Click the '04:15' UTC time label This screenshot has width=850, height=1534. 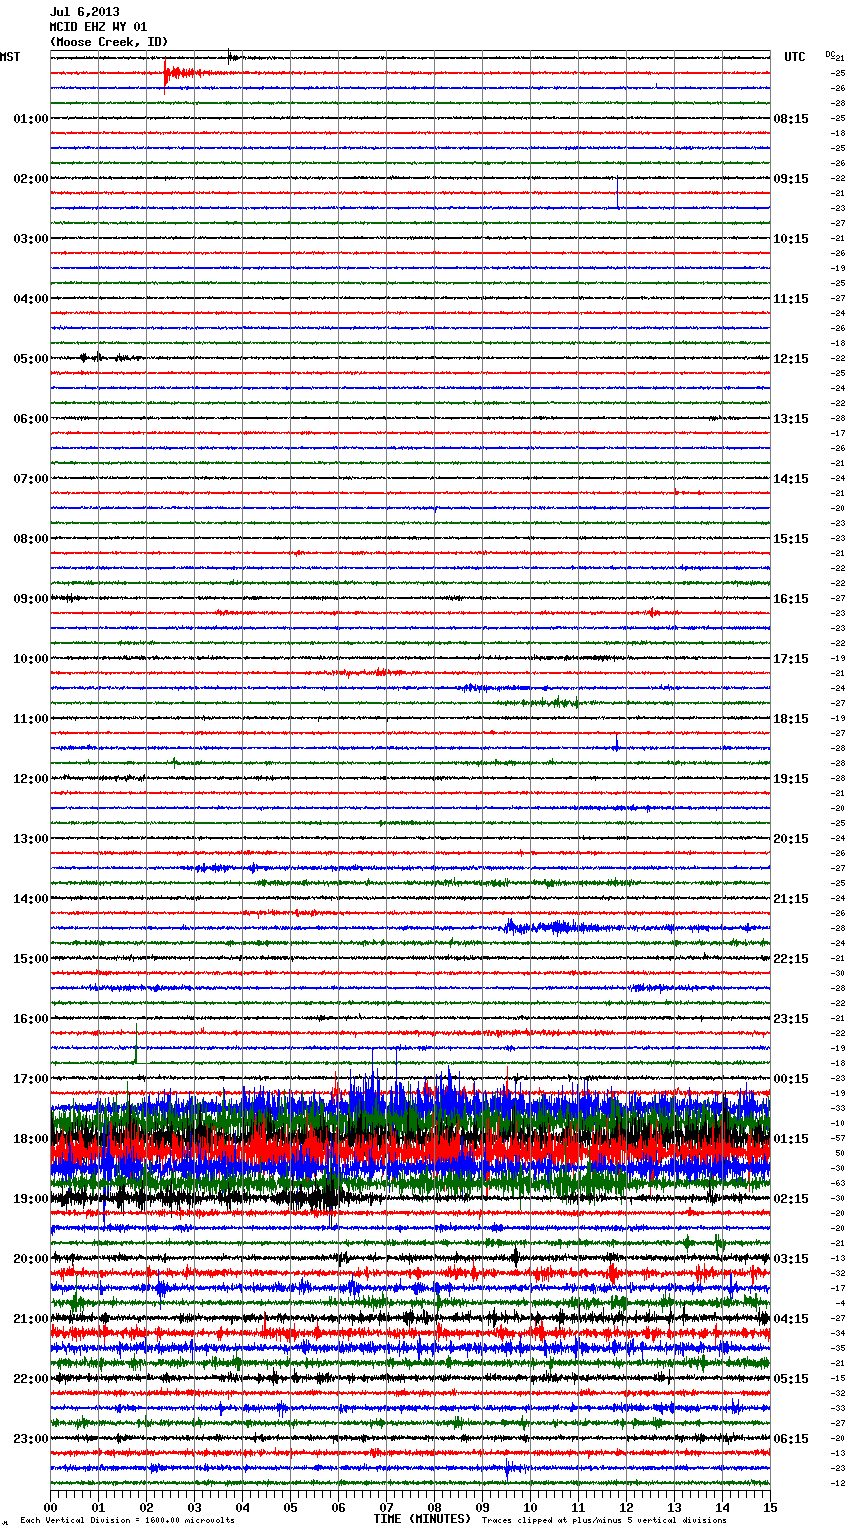click(x=791, y=1319)
